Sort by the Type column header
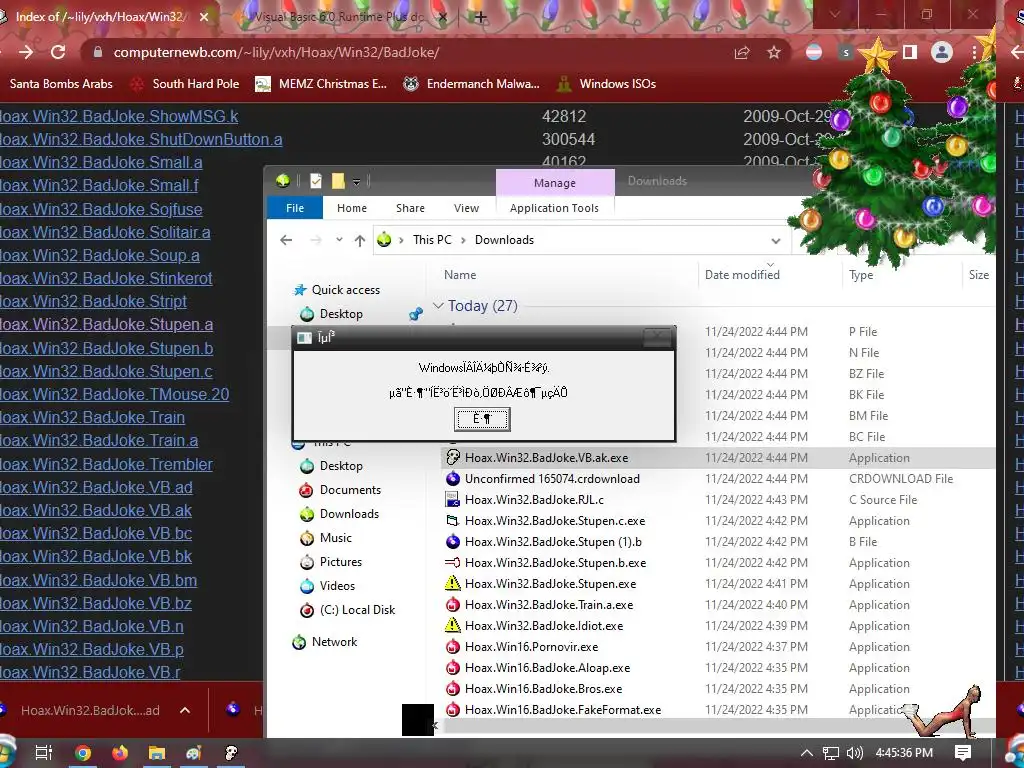The height and width of the screenshot is (768, 1024). tap(861, 275)
